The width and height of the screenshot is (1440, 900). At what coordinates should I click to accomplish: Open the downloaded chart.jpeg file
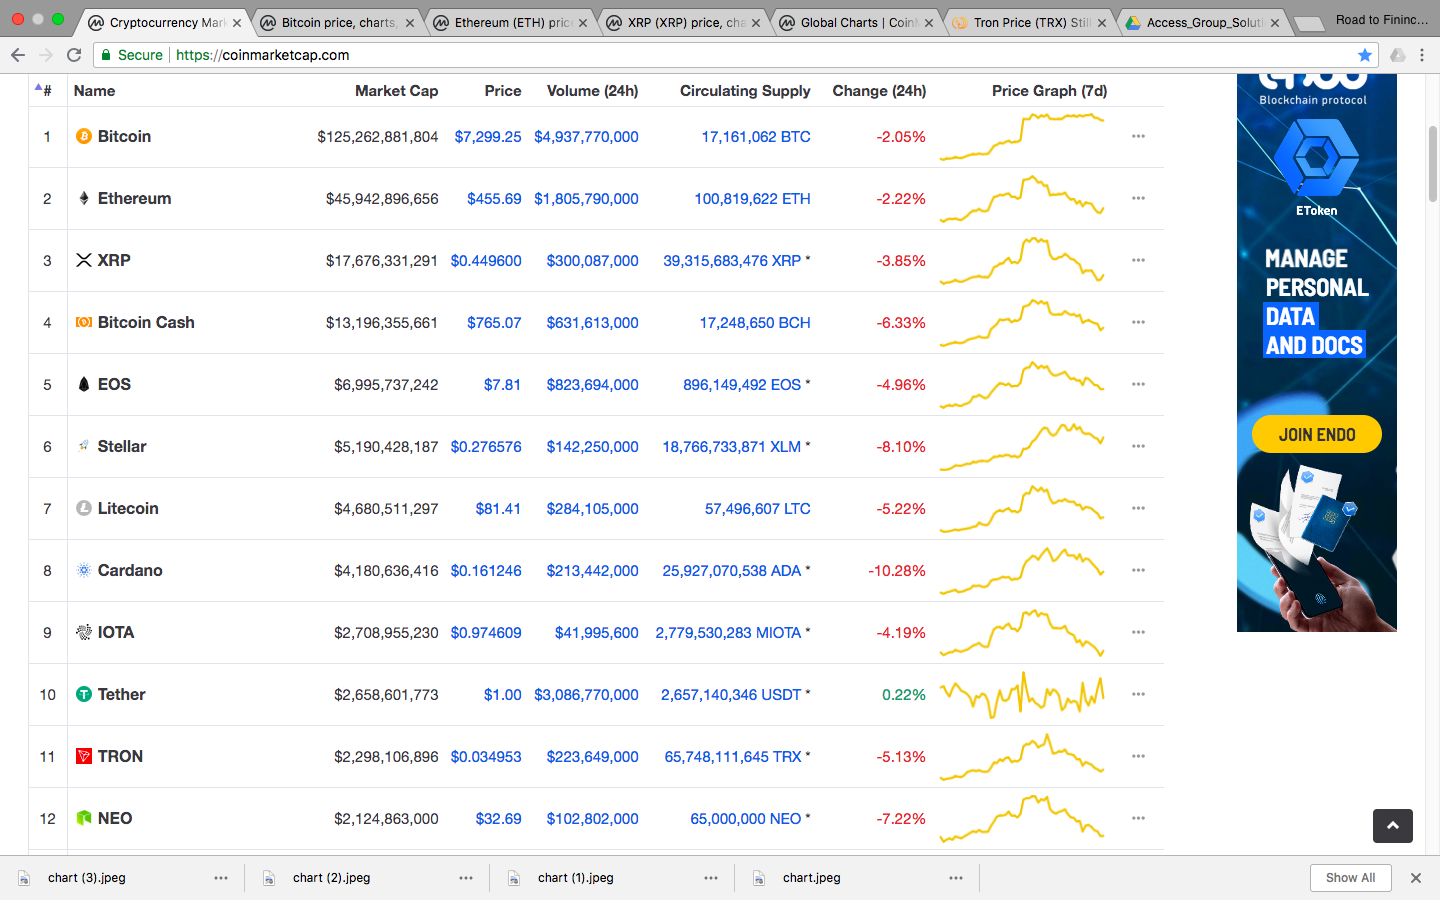click(811, 878)
